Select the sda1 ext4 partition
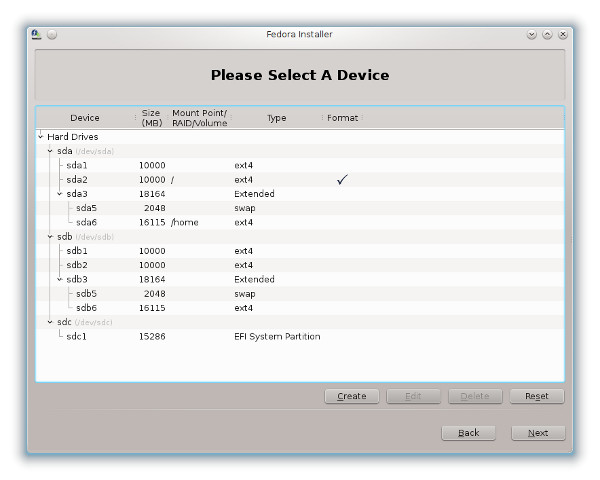Screen dimensions: 600x480 [78, 165]
